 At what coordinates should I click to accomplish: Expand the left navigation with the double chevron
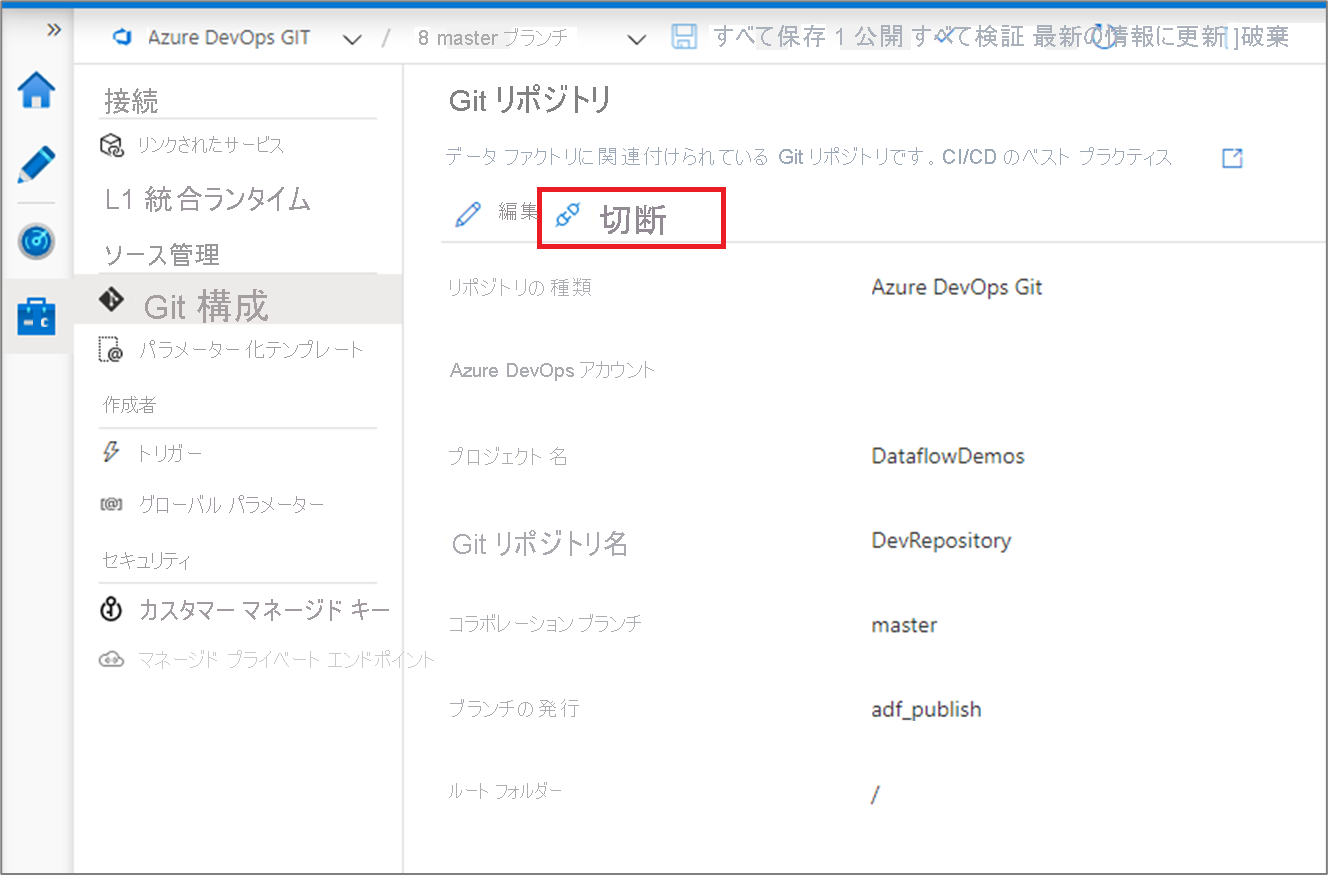[x=54, y=29]
